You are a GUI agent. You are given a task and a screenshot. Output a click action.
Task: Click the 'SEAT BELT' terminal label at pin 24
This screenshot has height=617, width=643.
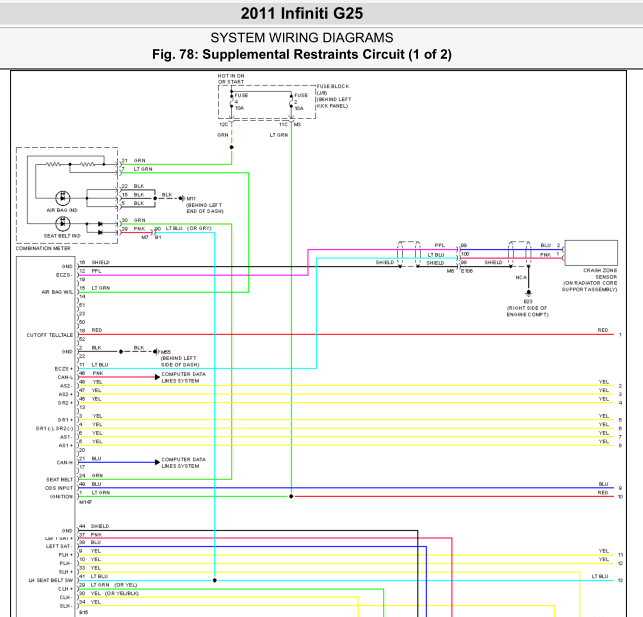pyautogui.click(x=59, y=480)
